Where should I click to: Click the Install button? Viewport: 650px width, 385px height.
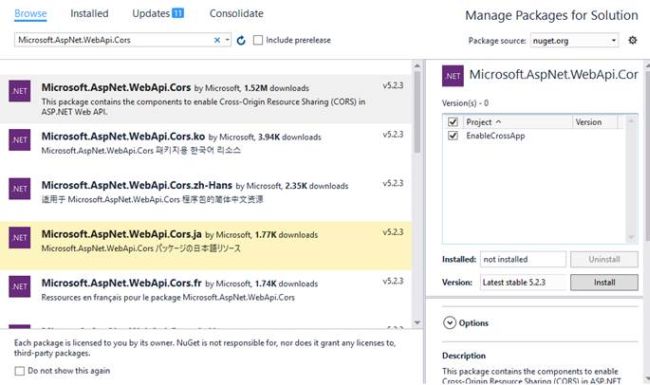pyautogui.click(x=604, y=282)
